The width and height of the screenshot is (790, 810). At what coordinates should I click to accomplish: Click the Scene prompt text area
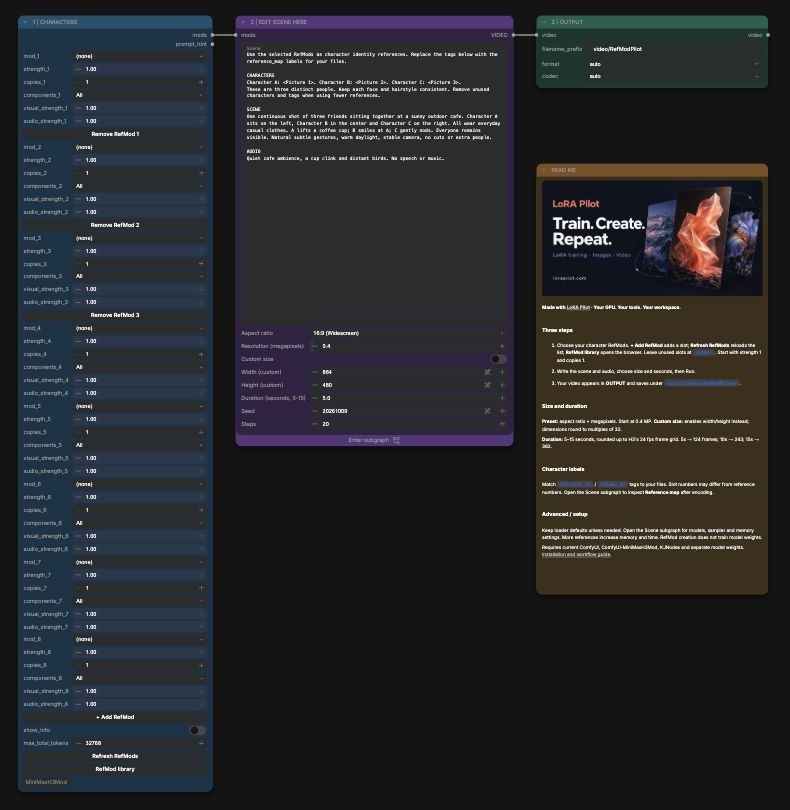click(x=374, y=184)
